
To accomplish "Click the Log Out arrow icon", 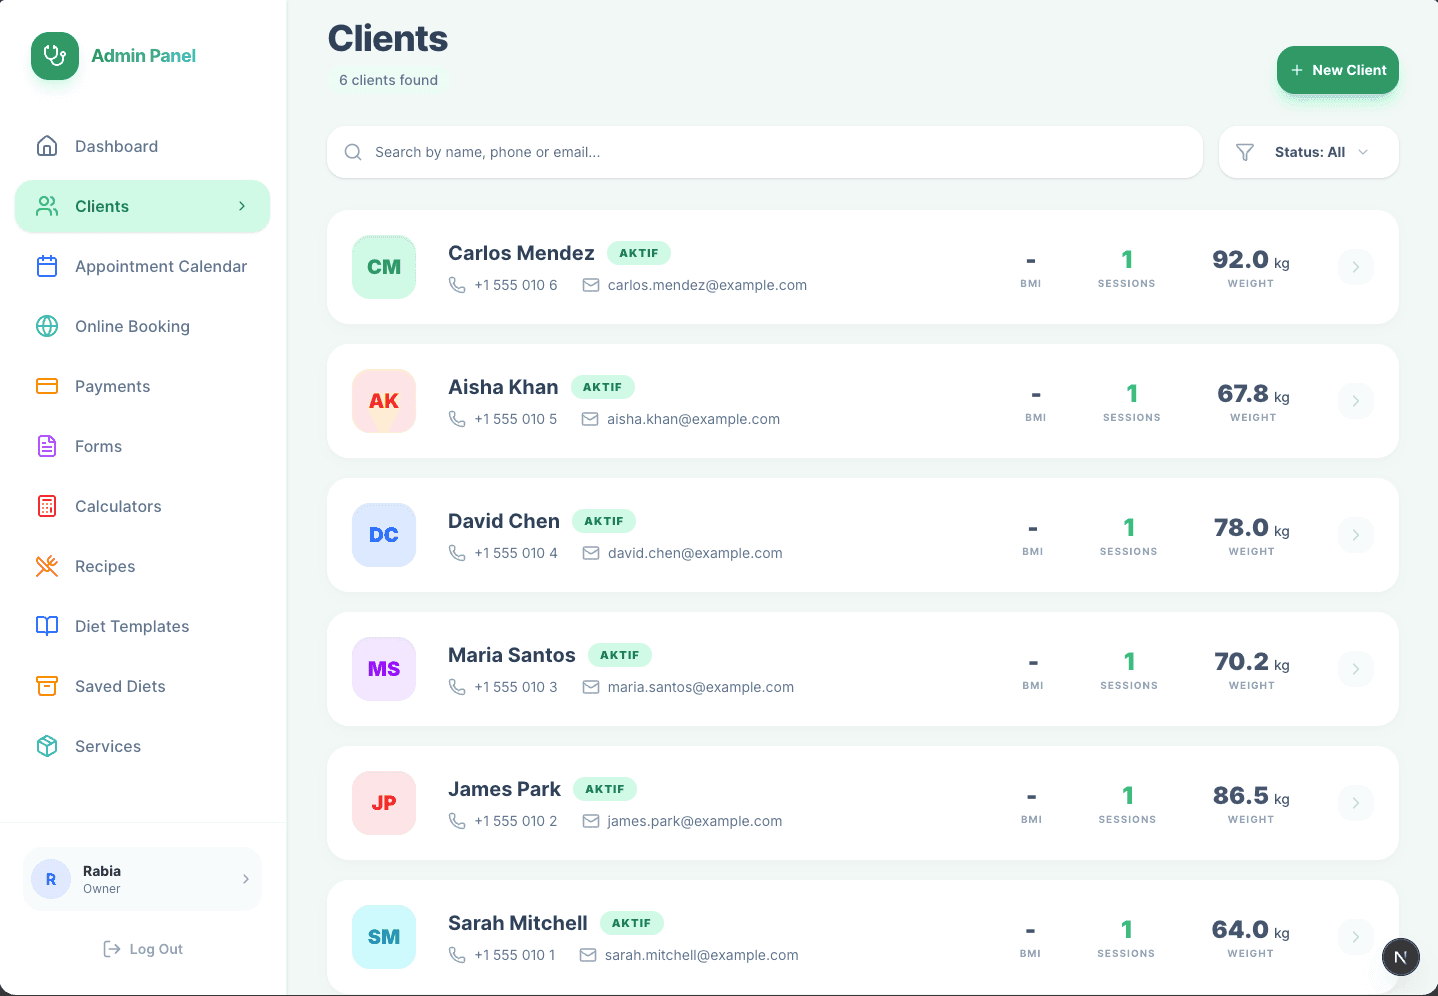I will coord(112,949).
